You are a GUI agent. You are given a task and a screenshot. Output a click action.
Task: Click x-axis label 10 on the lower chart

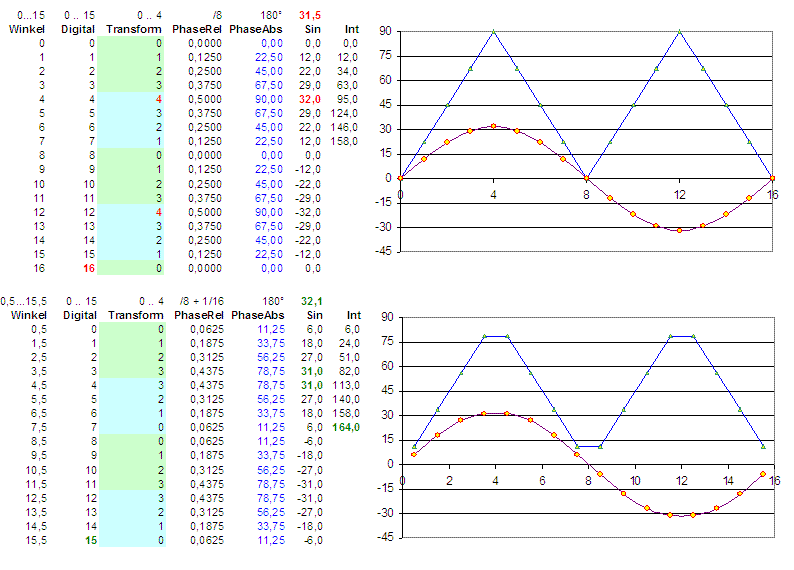tap(635, 480)
